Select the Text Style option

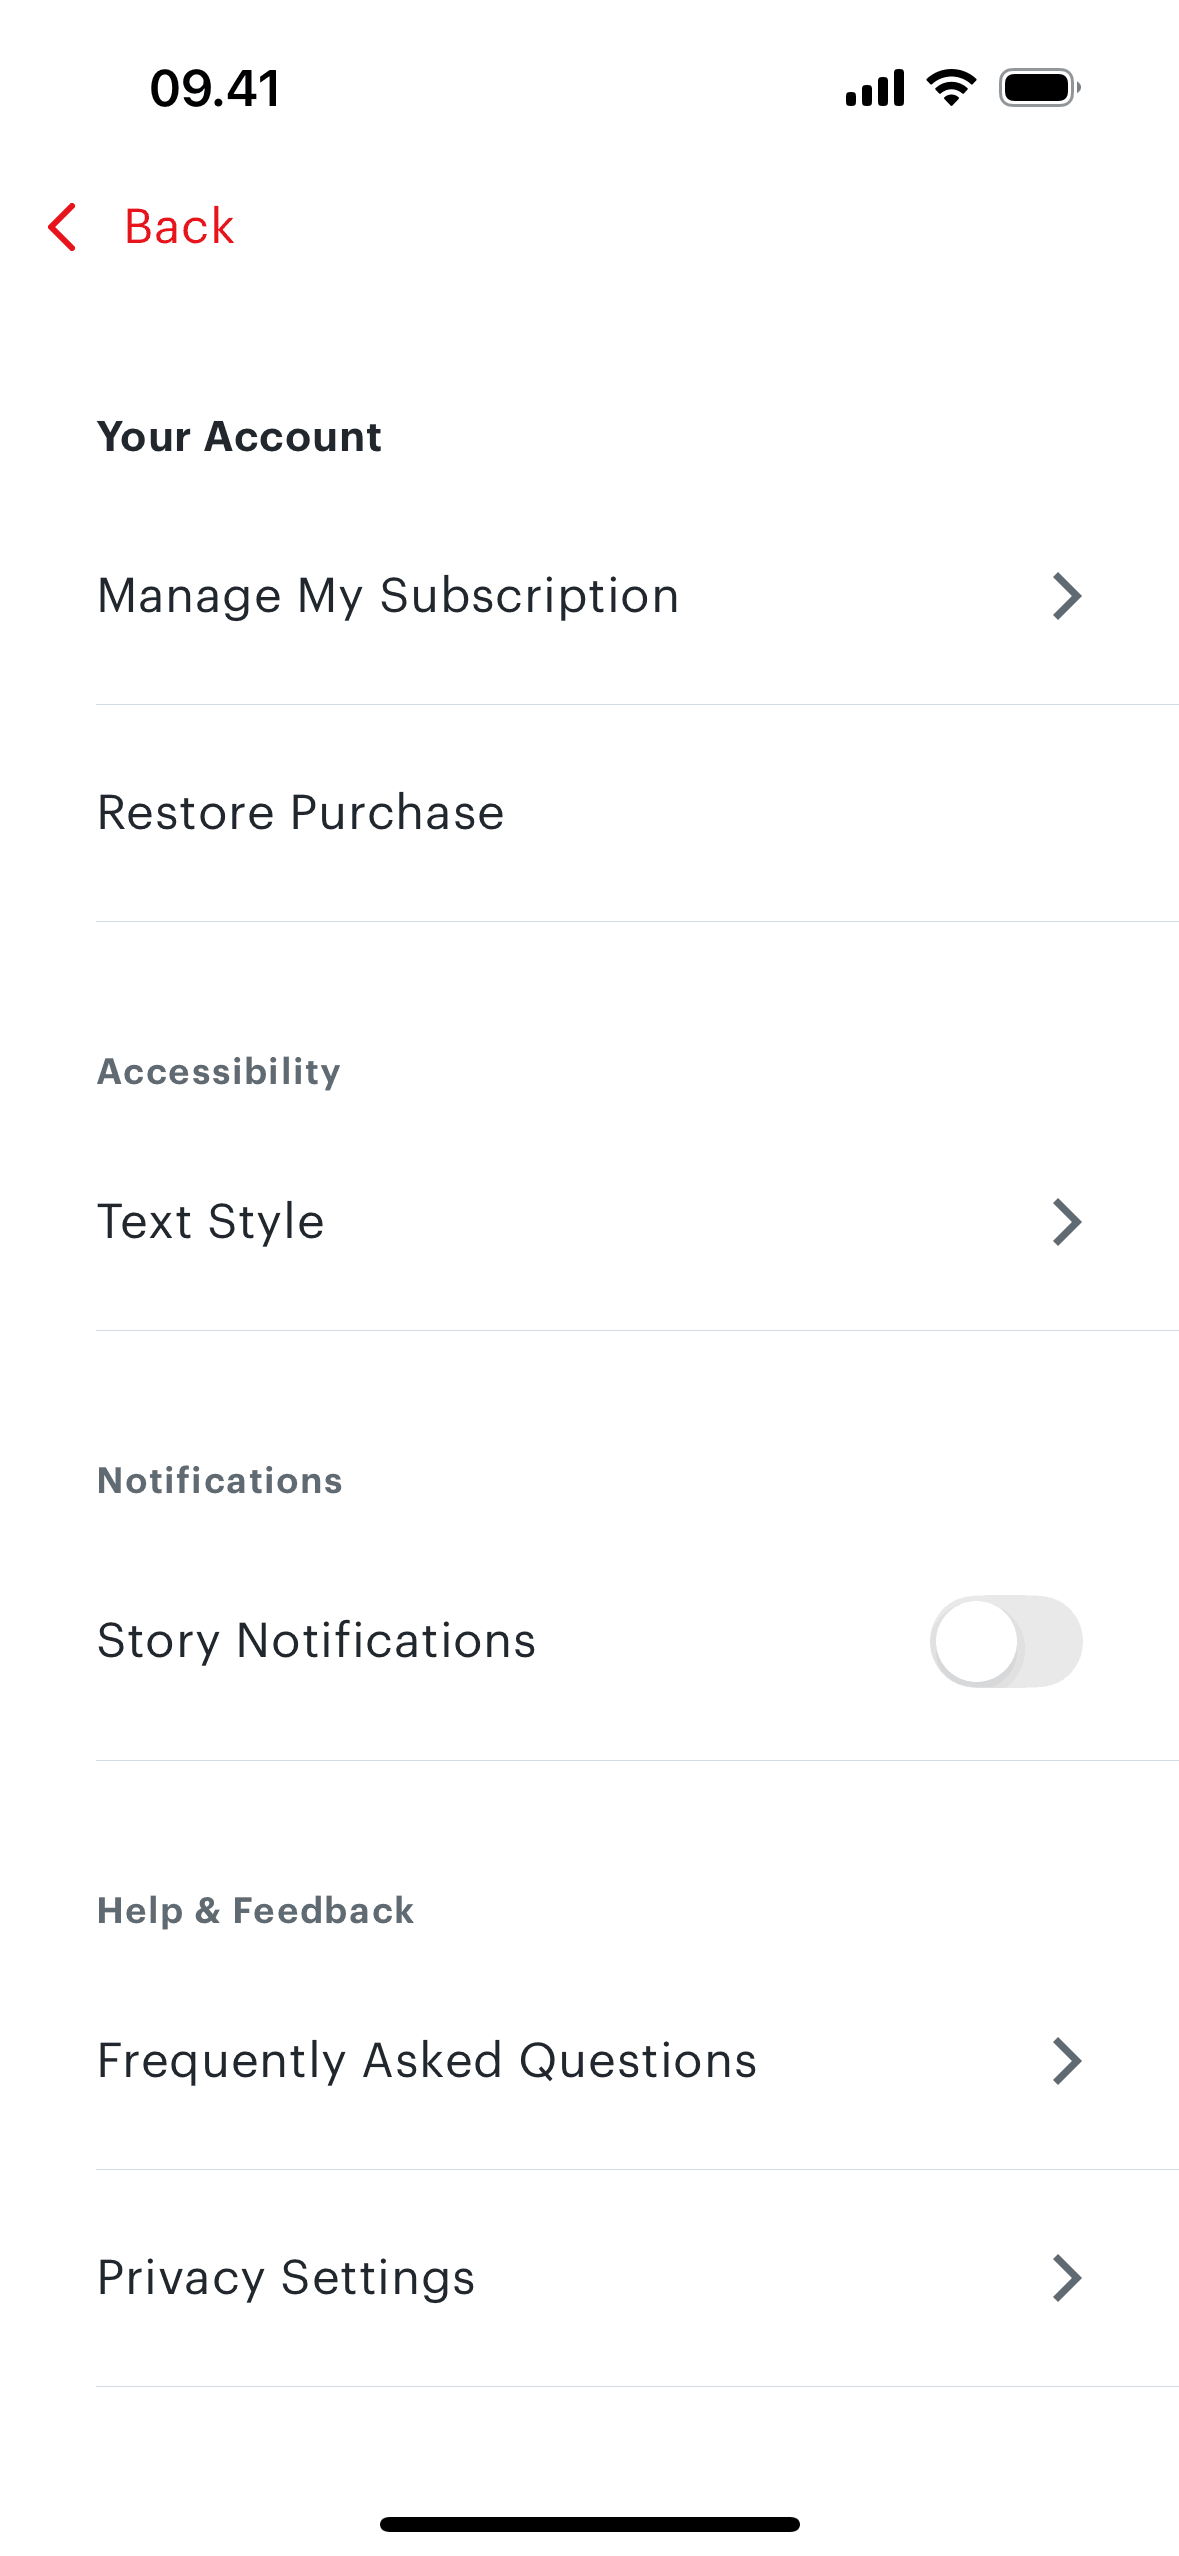(211, 1222)
